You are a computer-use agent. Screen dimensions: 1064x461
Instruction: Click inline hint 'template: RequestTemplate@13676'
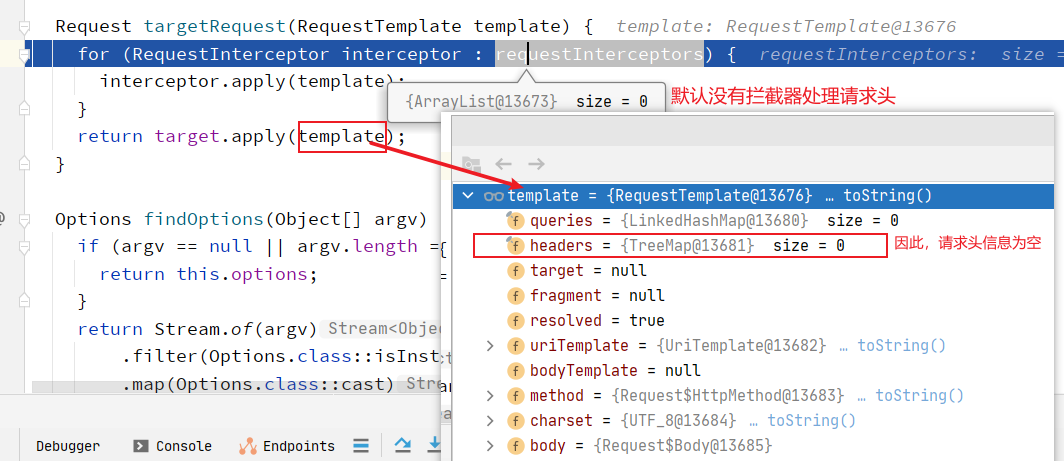pyautogui.click(x=786, y=27)
